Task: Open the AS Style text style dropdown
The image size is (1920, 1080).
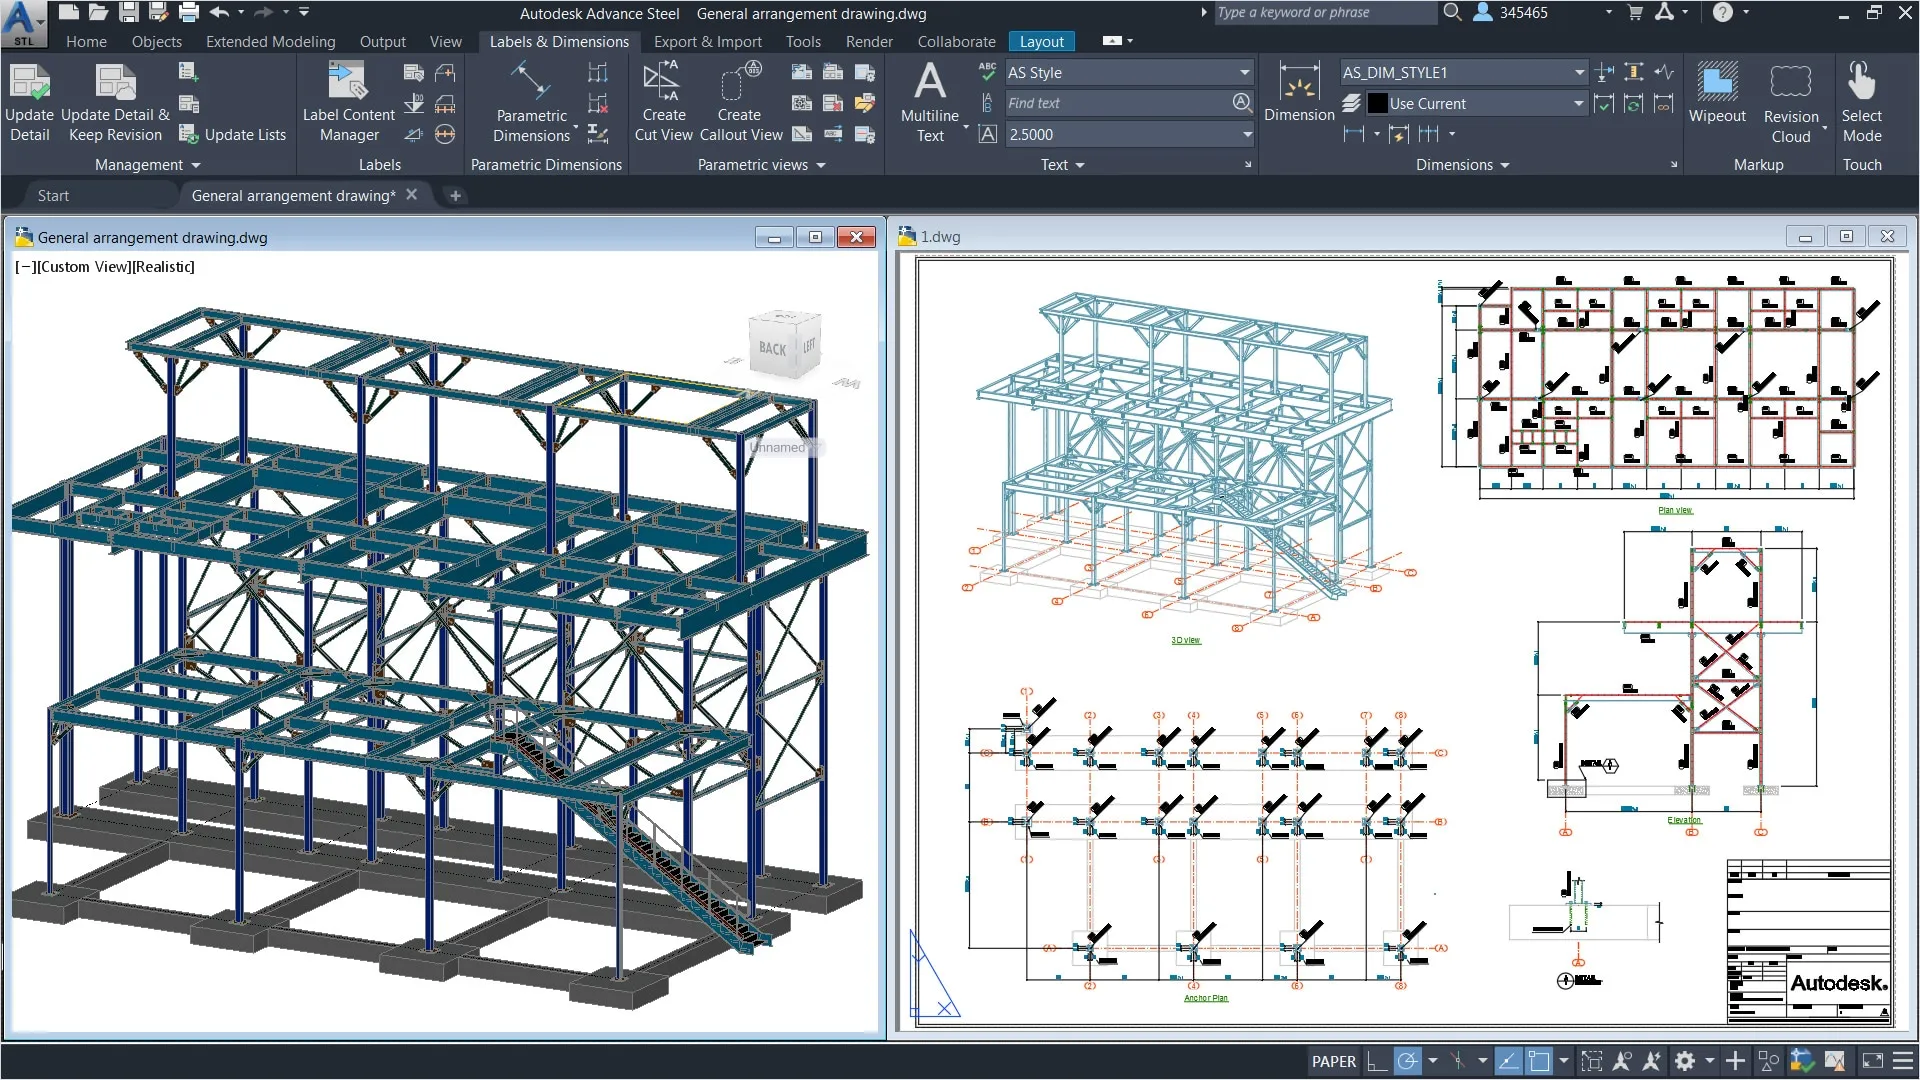Action: point(1242,72)
